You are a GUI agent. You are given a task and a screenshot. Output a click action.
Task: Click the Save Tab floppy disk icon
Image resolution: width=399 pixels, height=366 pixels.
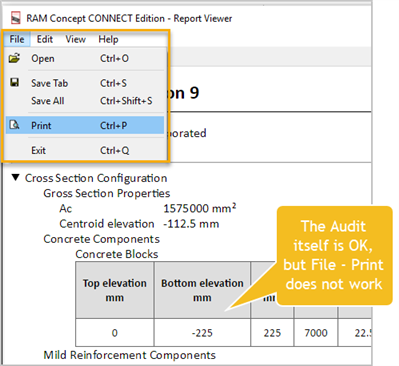point(15,82)
